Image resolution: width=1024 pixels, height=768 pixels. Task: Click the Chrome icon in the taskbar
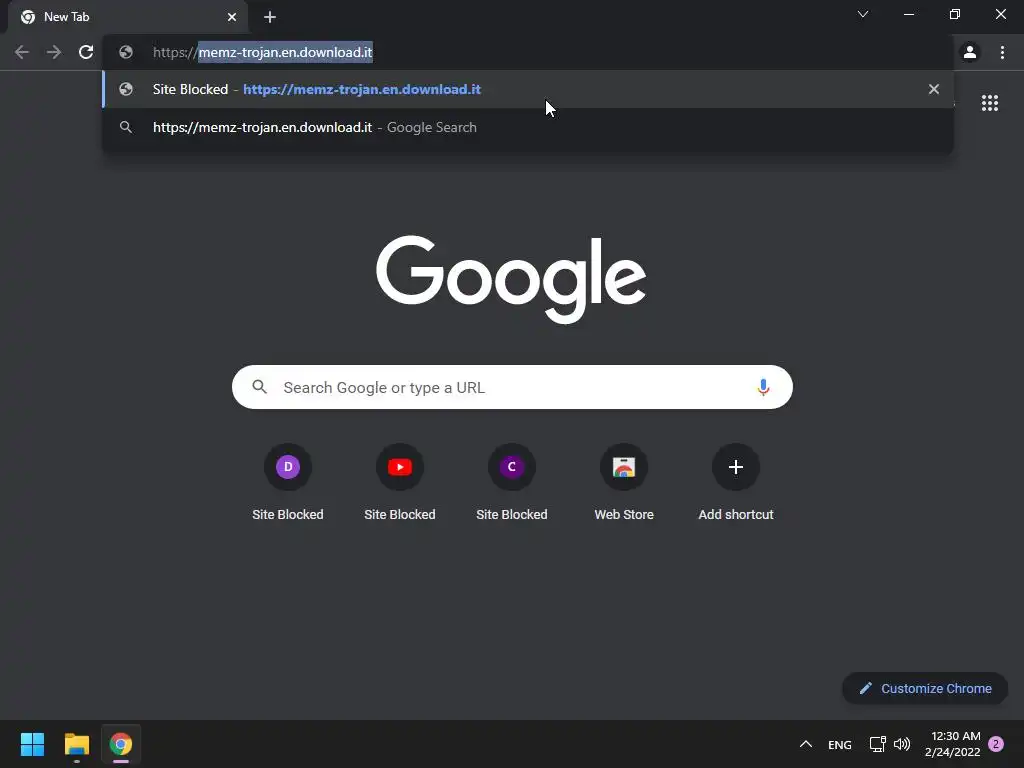pos(121,744)
